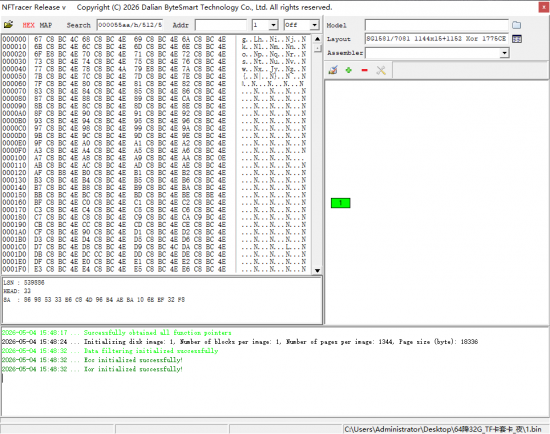Click log line 'Xor initialized successfully!'
Screen dimensions: 550x434
(92, 369)
